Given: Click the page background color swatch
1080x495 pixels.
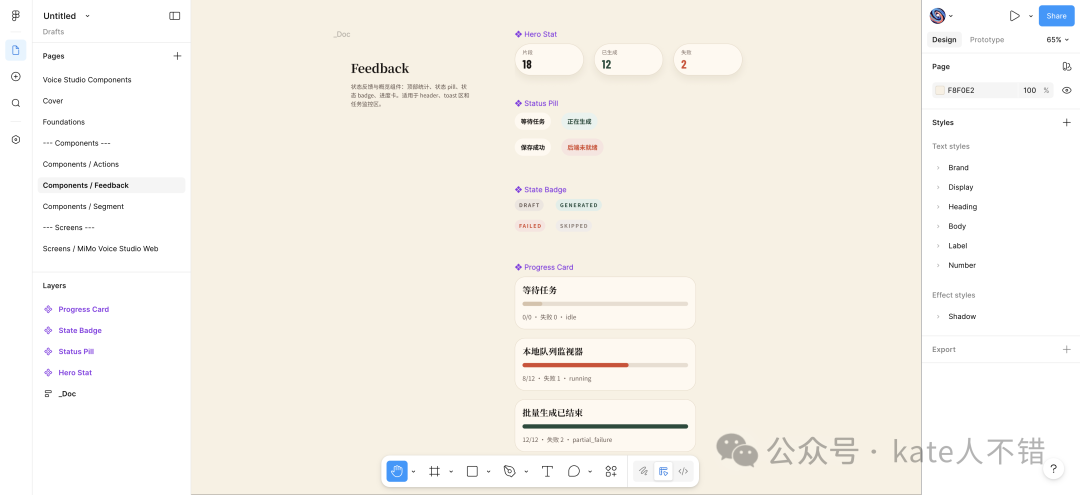Looking at the screenshot, I should 939,90.
